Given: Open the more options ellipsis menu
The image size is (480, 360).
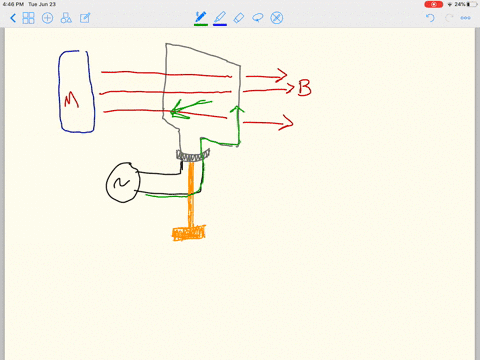Looking at the screenshot, I should [x=465, y=18].
